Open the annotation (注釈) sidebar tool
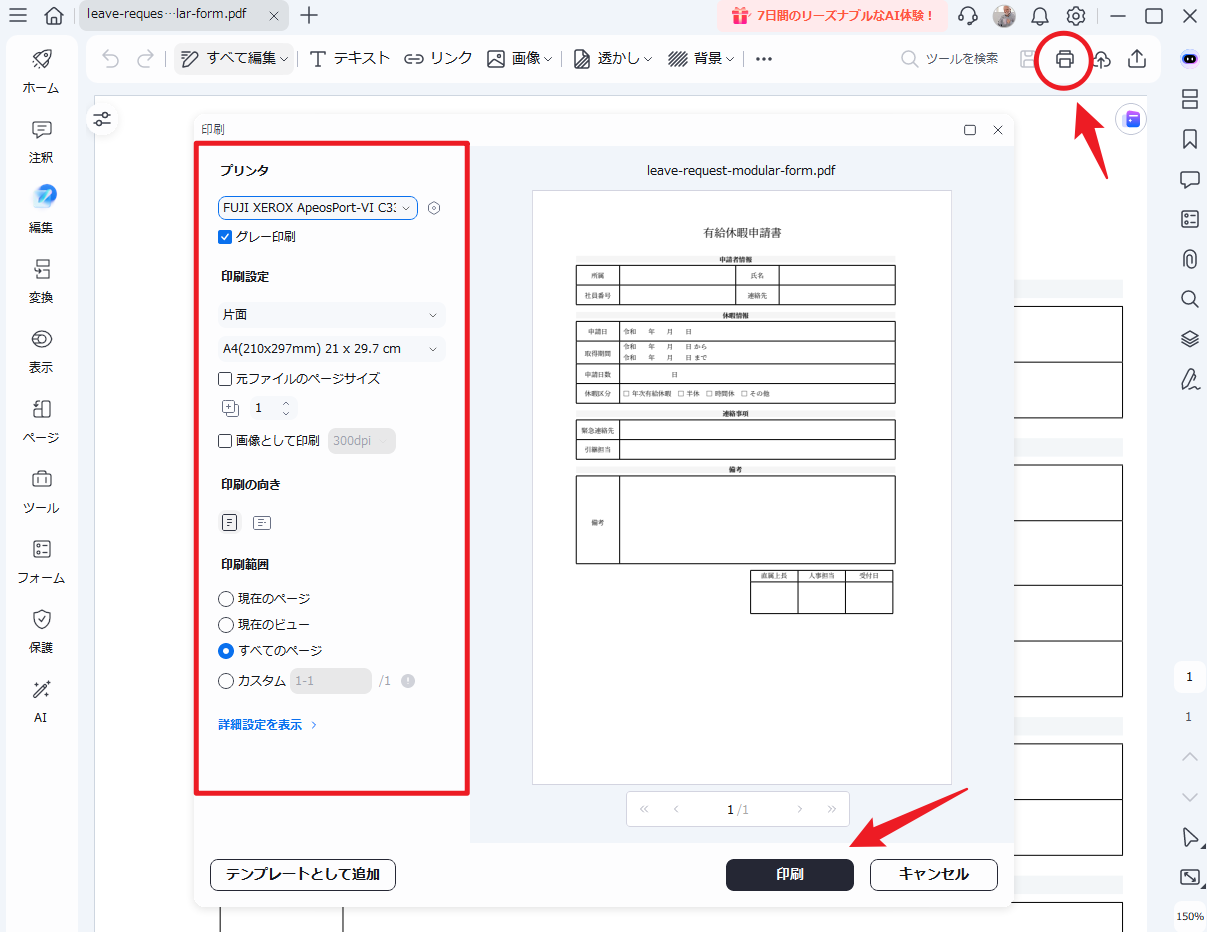The width and height of the screenshot is (1207, 932). [x=41, y=141]
